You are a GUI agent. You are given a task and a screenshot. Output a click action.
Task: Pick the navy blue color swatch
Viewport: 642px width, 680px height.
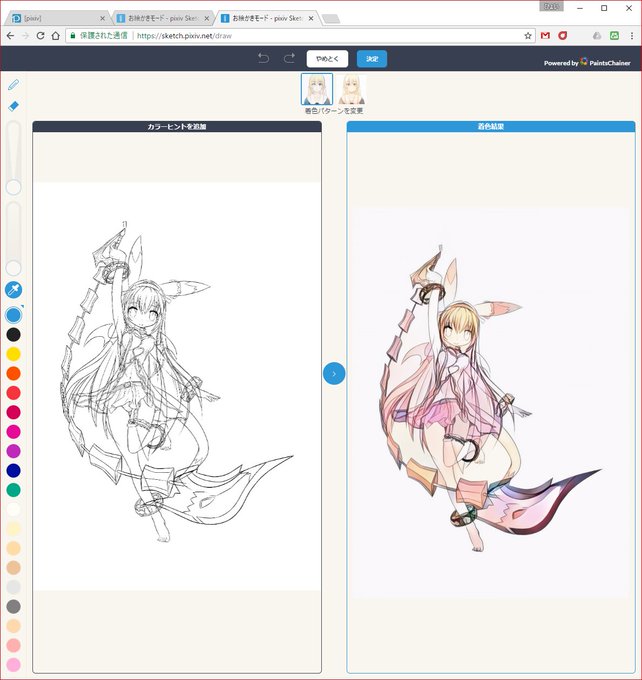tap(13, 471)
